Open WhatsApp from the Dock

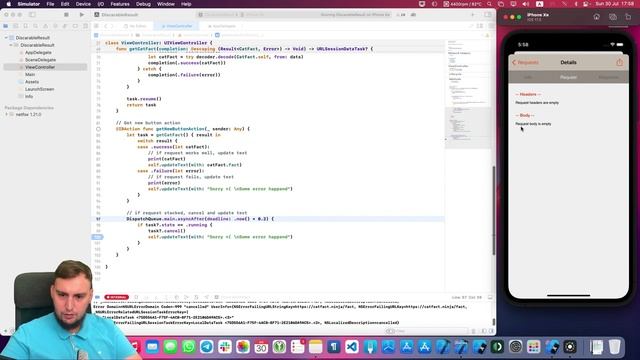click(x=189, y=347)
